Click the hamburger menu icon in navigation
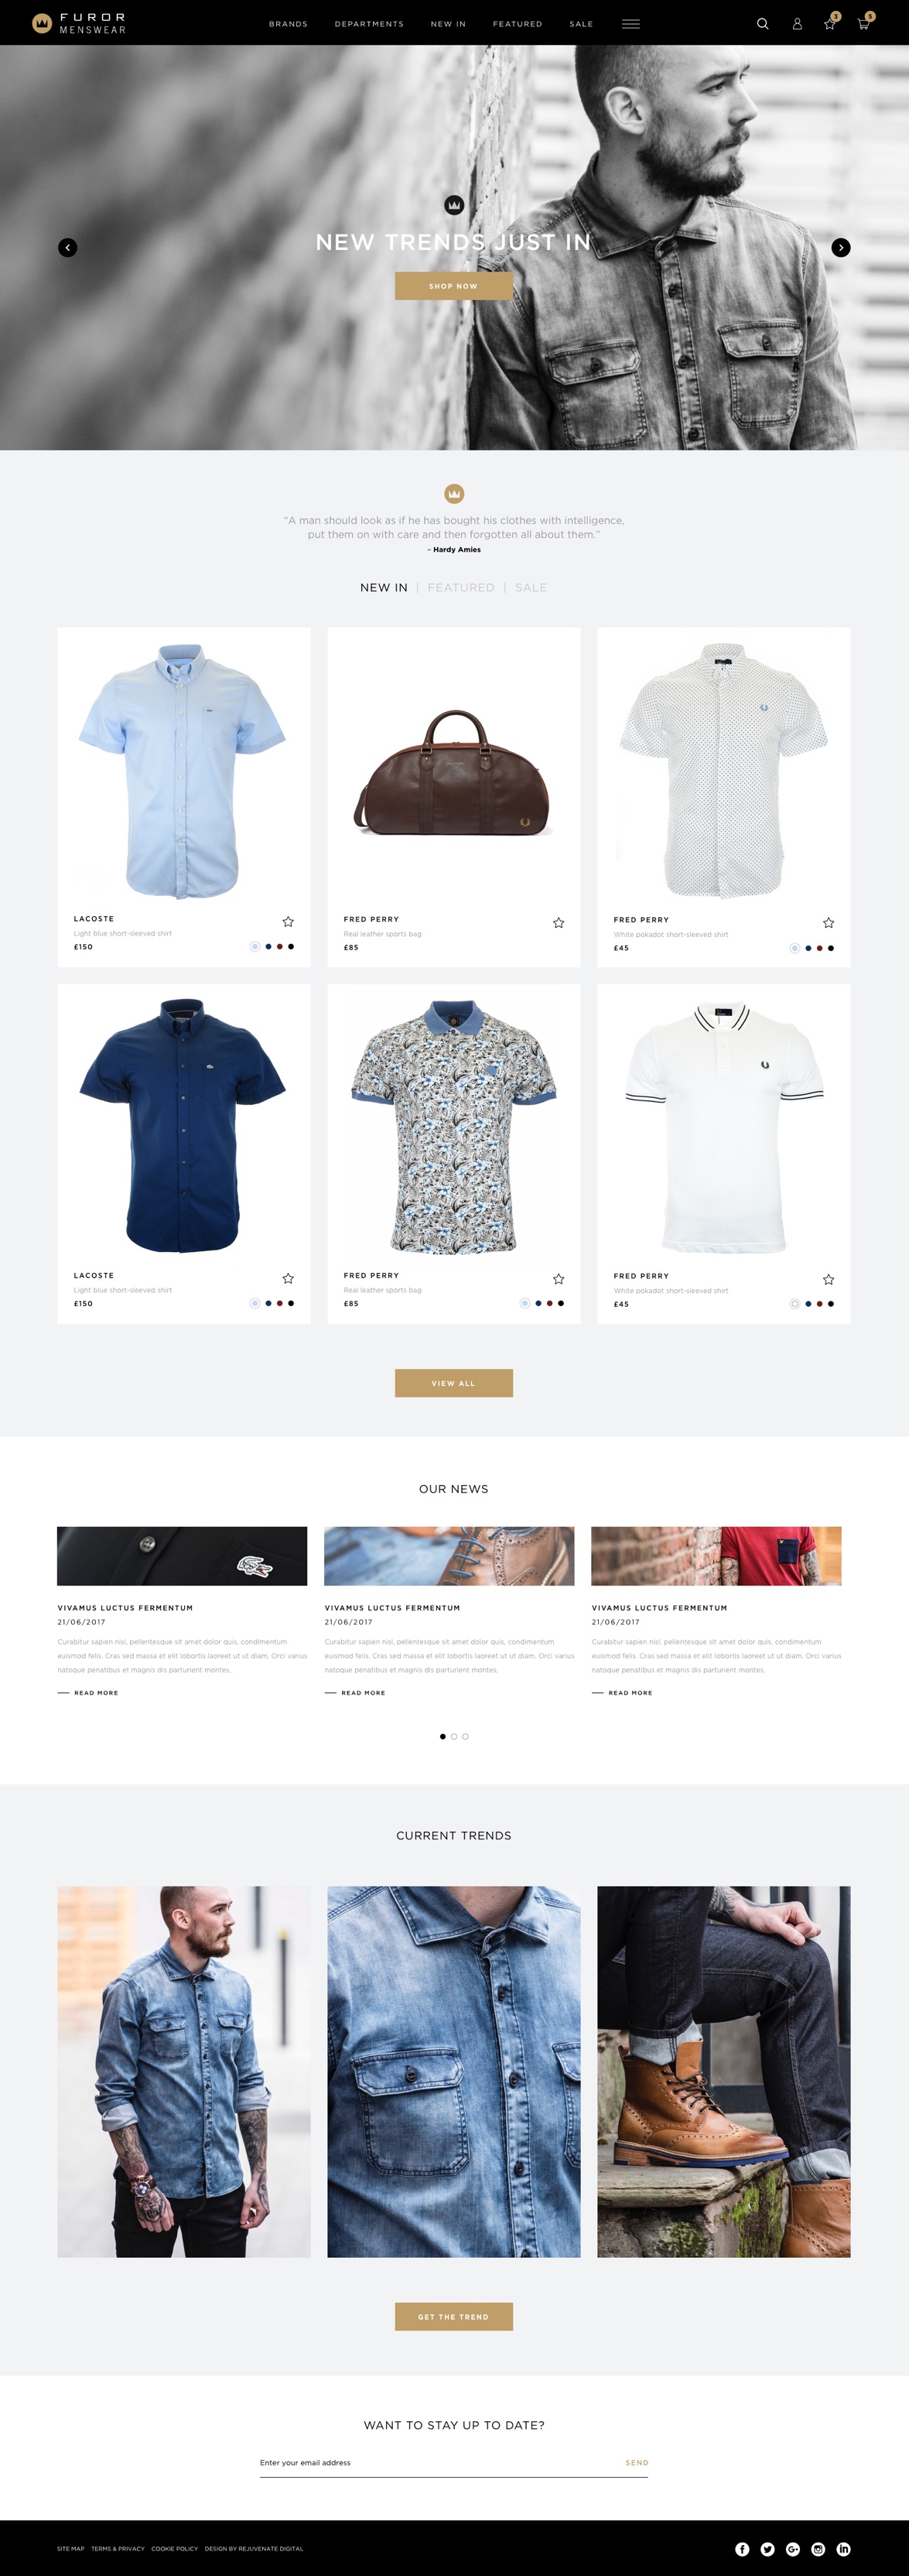 coord(631,24)
